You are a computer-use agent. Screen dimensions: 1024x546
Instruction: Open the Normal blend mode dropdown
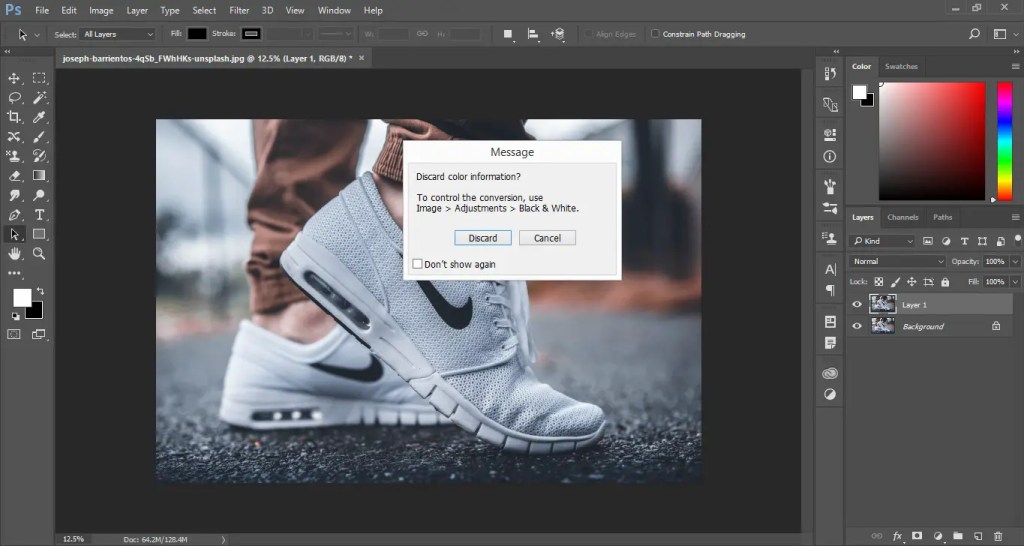896,261
